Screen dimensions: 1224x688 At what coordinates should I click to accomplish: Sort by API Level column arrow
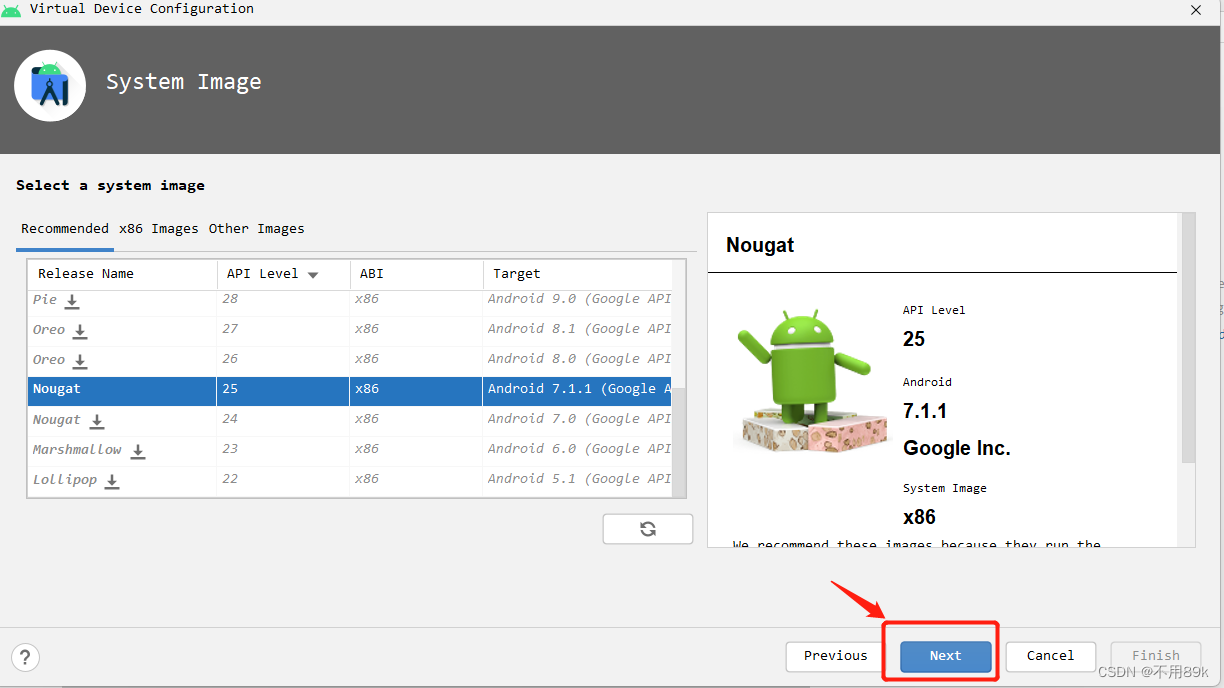(313, 275)
